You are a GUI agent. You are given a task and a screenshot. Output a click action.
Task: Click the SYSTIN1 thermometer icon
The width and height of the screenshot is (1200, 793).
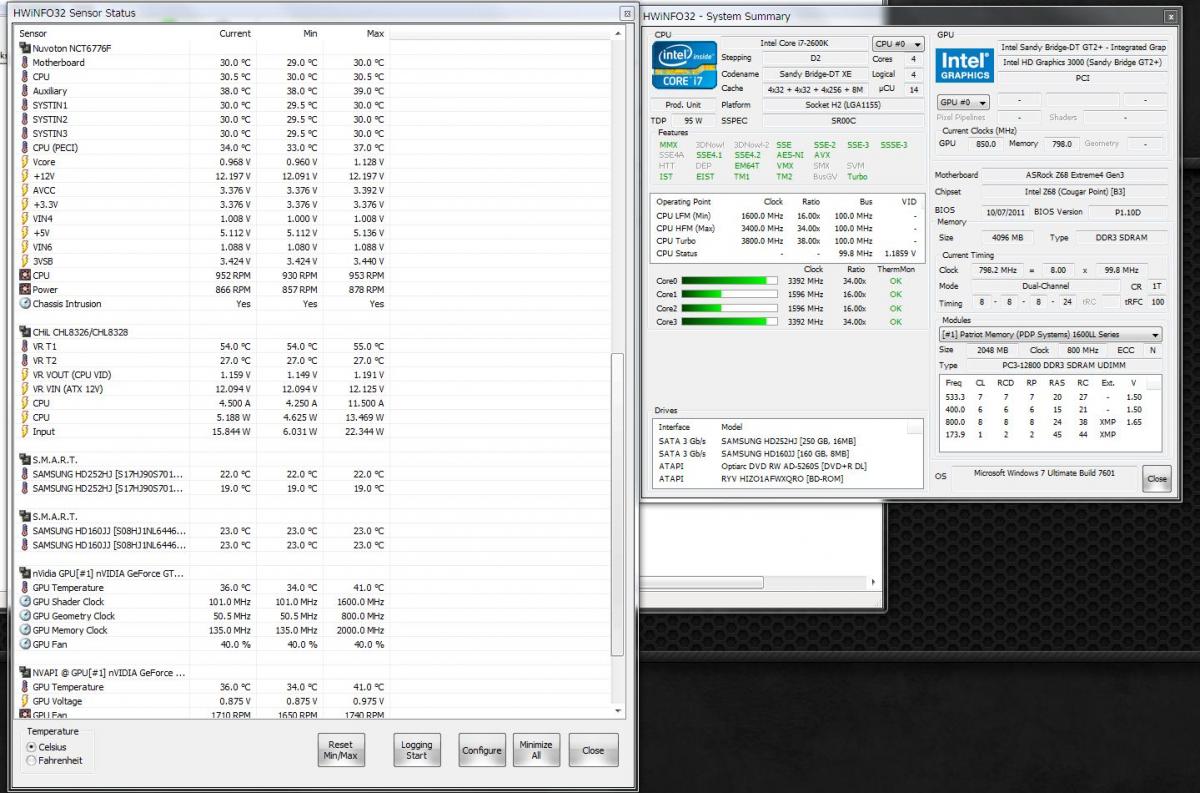coord(25,105)
